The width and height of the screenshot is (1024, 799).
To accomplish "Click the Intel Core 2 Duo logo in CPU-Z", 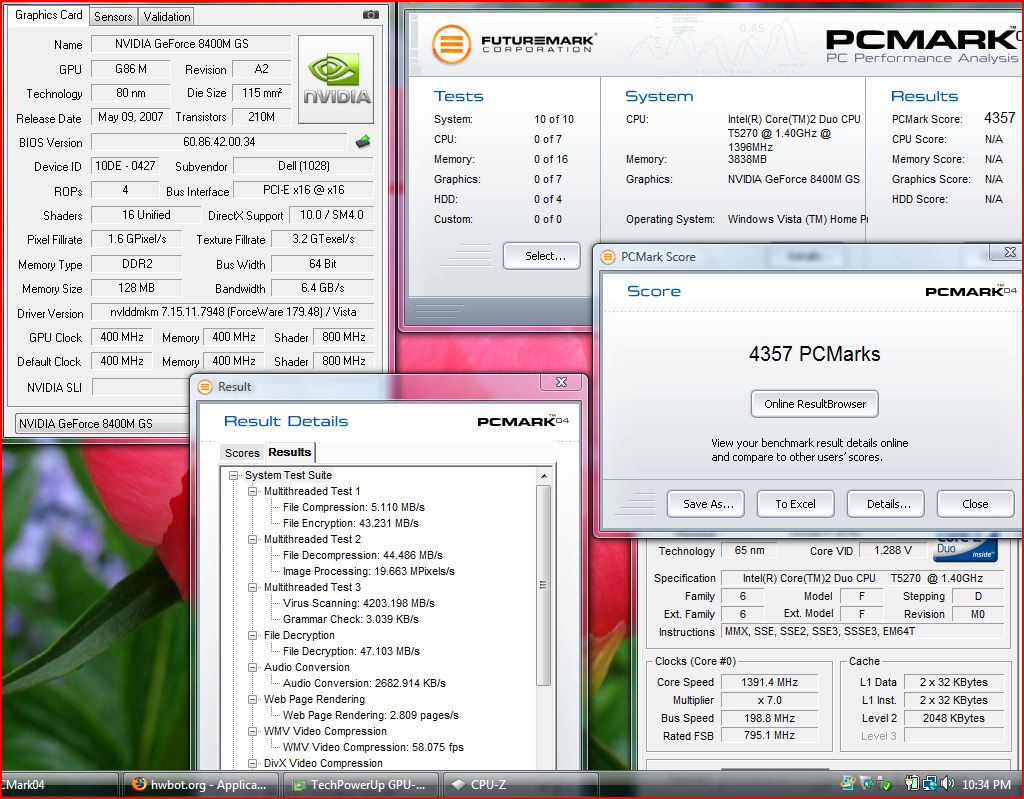I will [x=965, y=549].
